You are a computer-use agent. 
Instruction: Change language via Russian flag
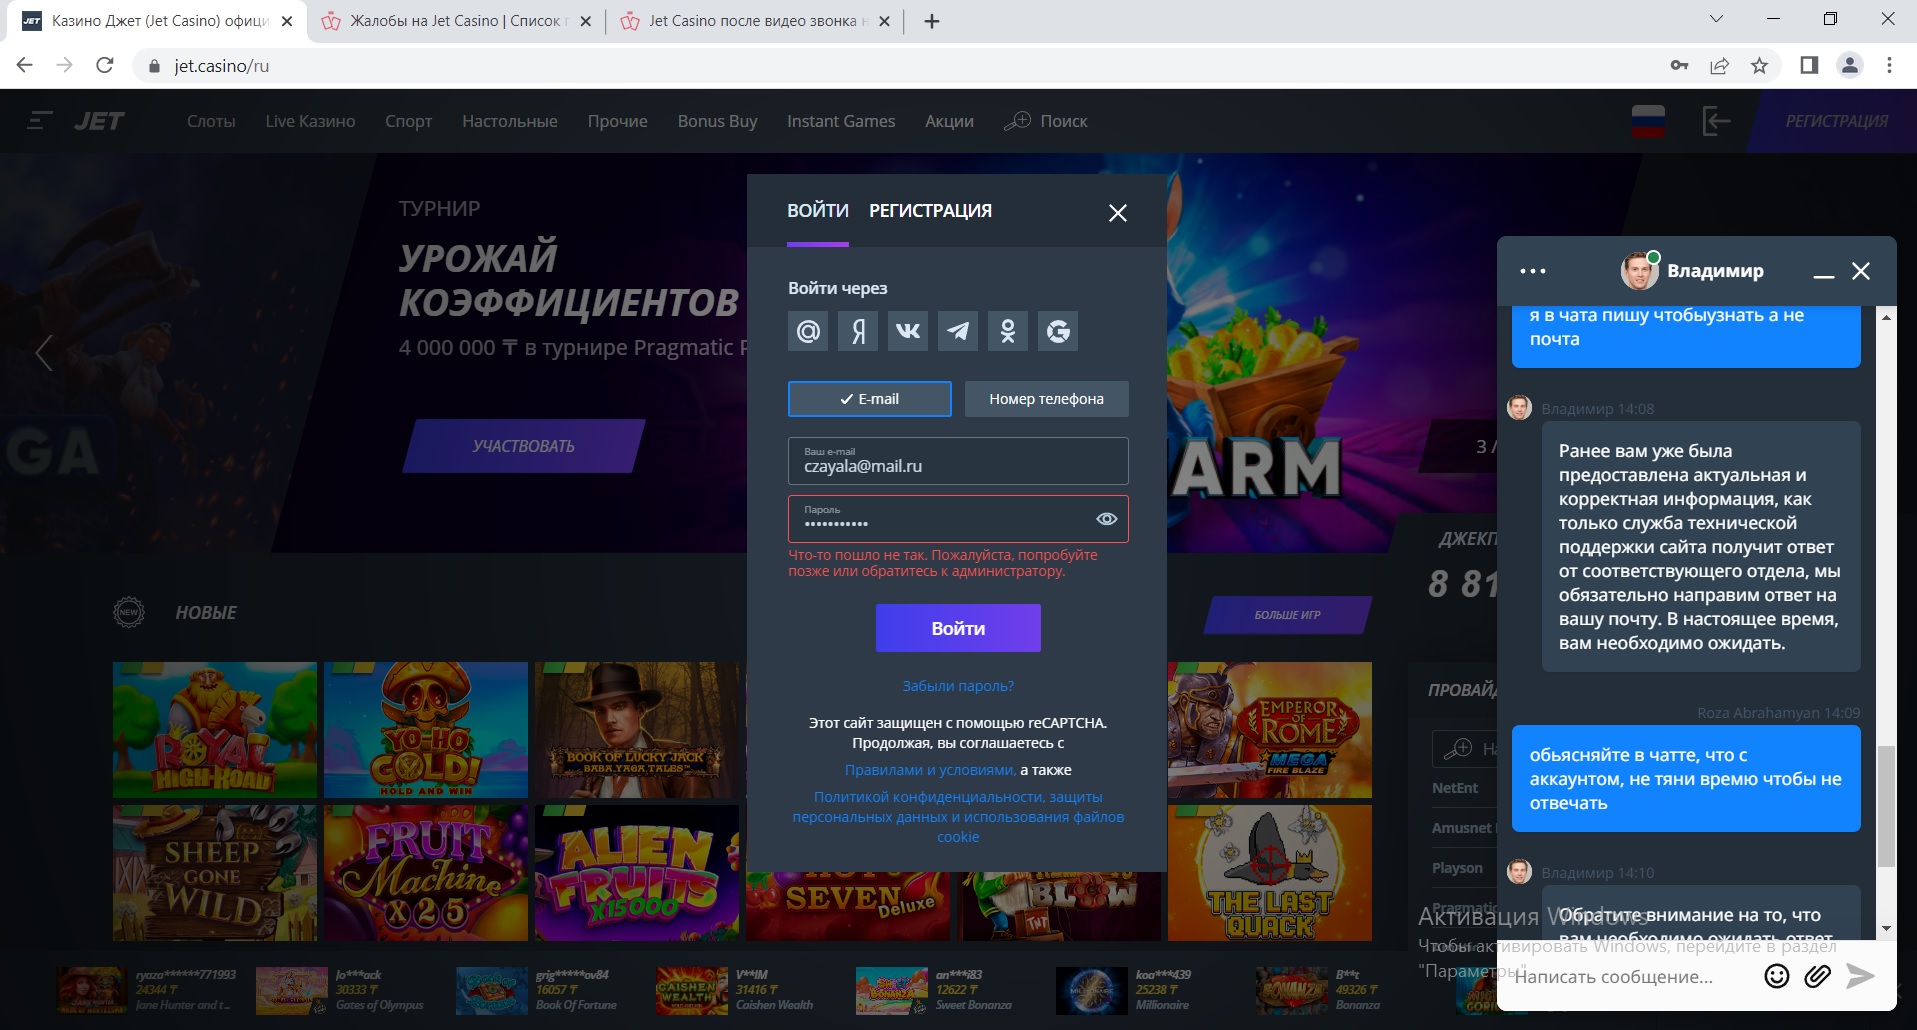(1648, 121)
